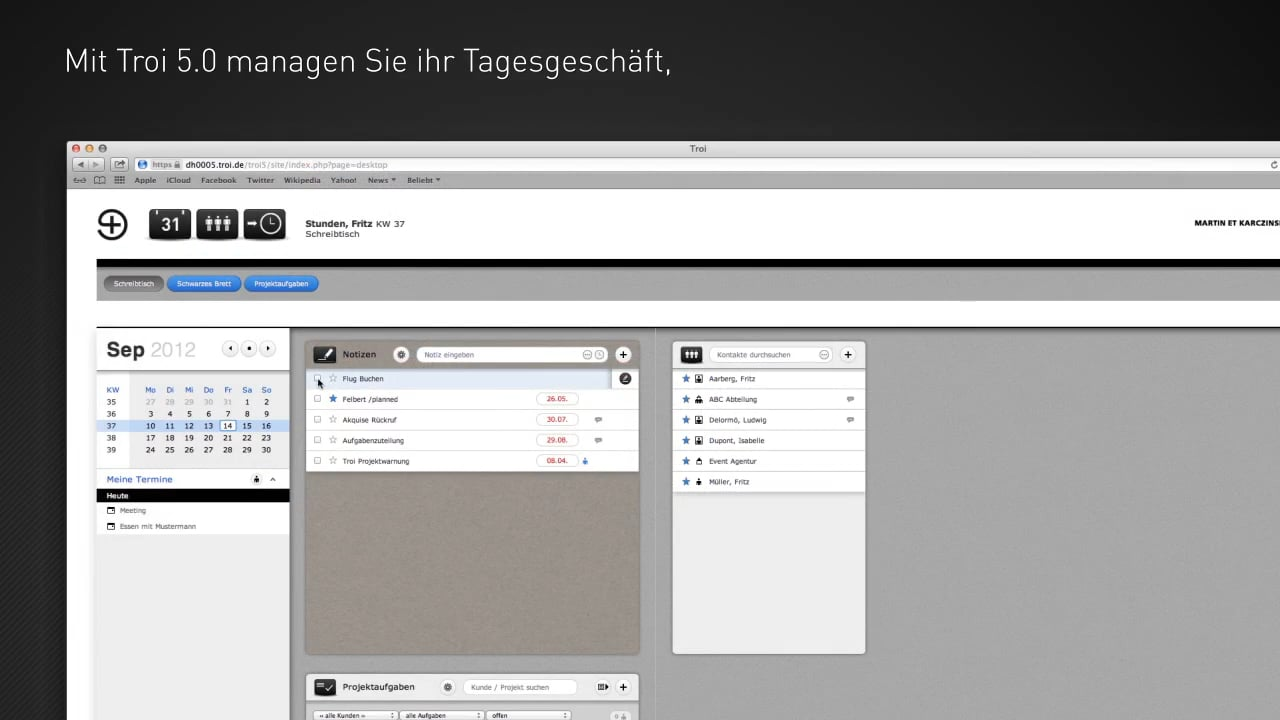This screenshot has height=720, width=1280.
Task: Click the 'Notiz eingeben' input field
Action: [x=500, y=354]
